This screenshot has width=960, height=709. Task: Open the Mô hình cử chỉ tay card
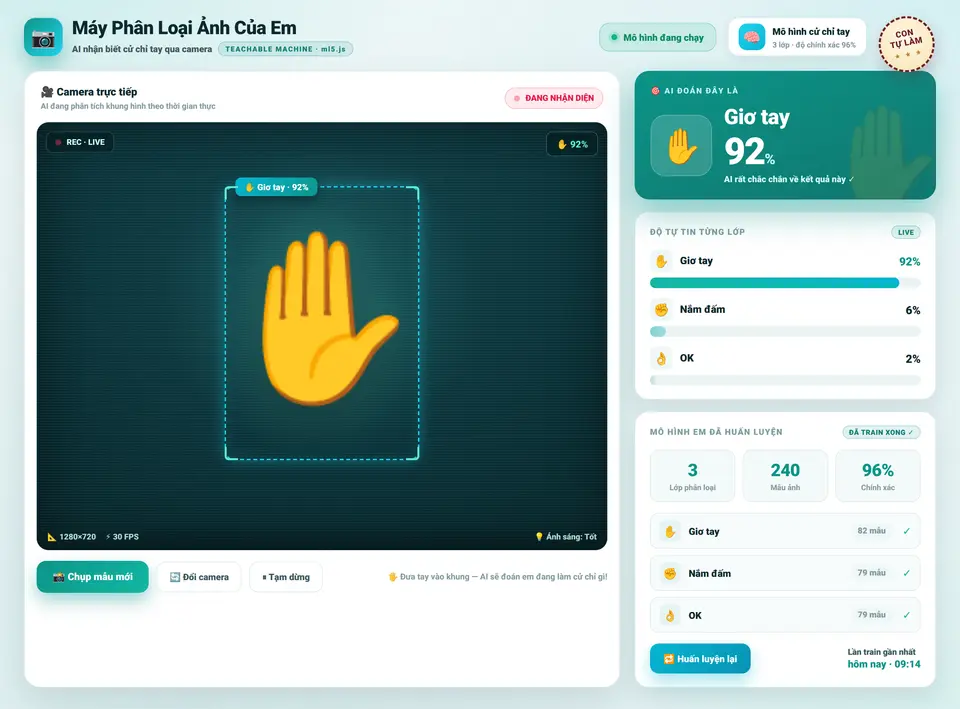(797, 37)
